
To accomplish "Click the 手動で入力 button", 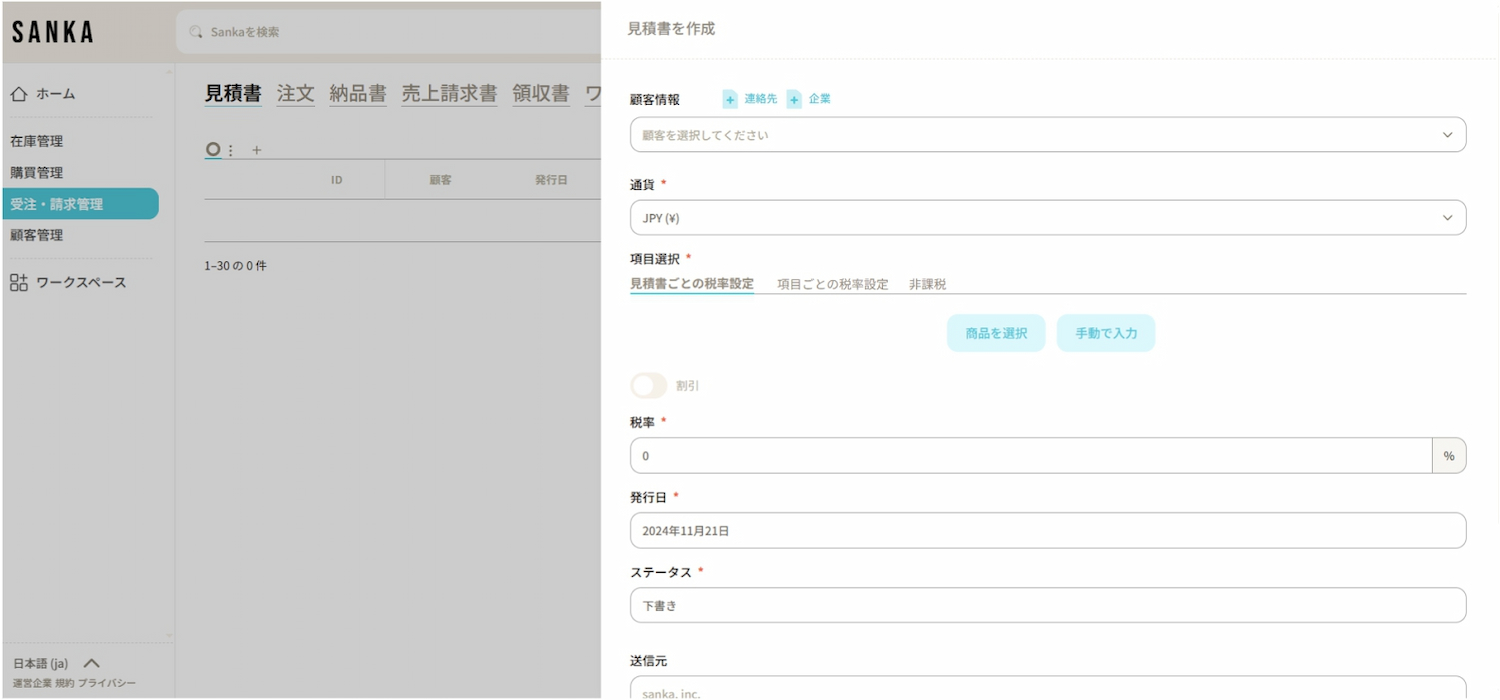I will [1105, 333].
